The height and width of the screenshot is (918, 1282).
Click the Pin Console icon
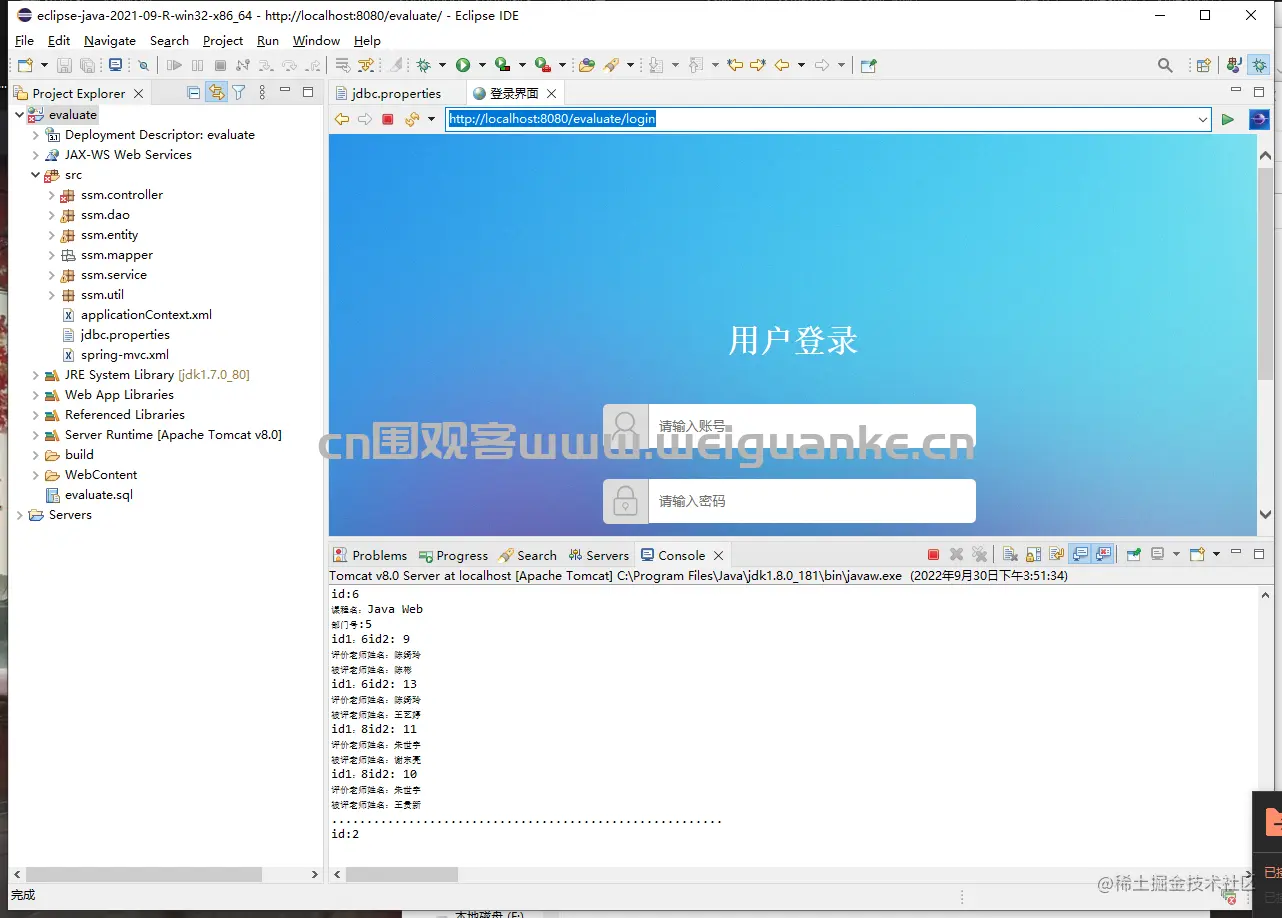(1133, 555)
